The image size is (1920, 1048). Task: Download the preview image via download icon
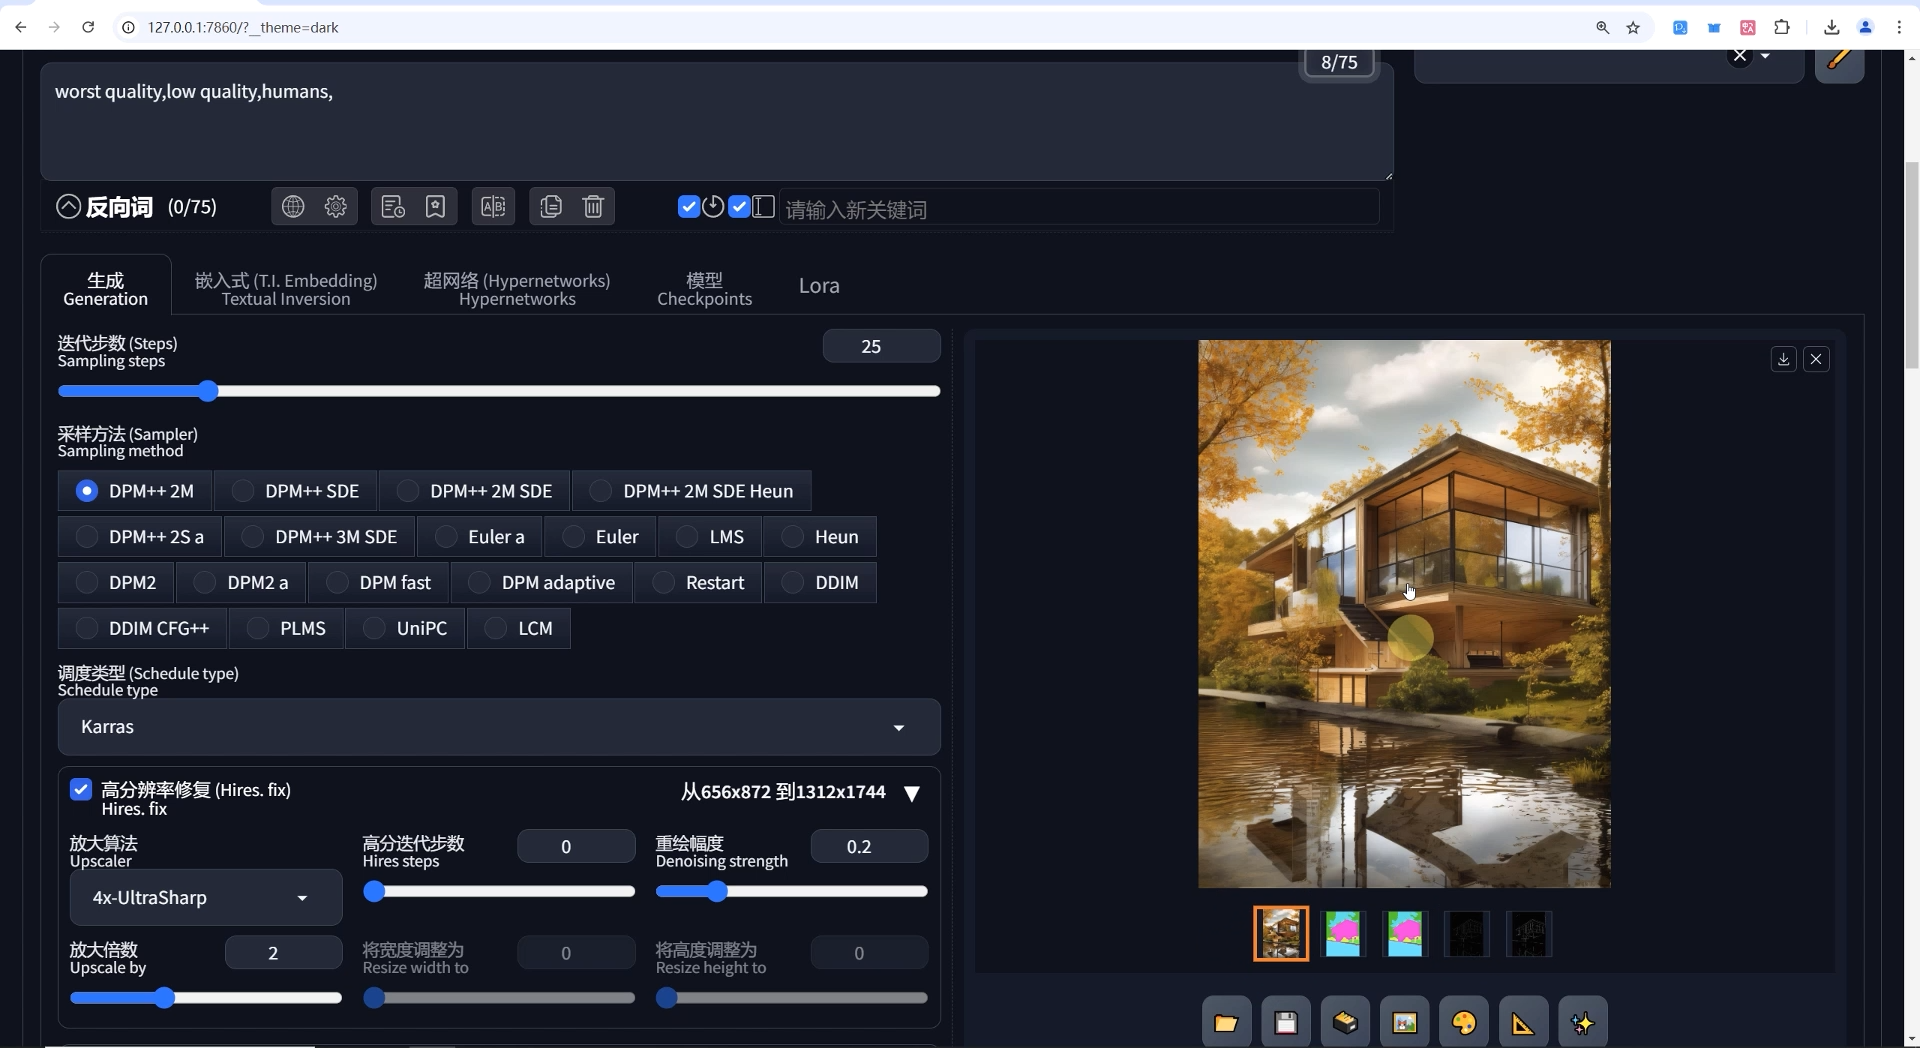point(1783,359)
